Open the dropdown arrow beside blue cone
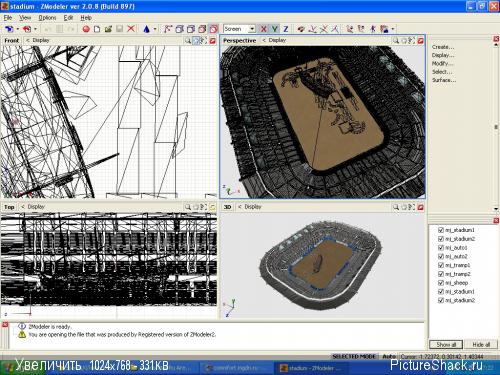Viewport: 500px width, 375px height. (x=155, y=29)
